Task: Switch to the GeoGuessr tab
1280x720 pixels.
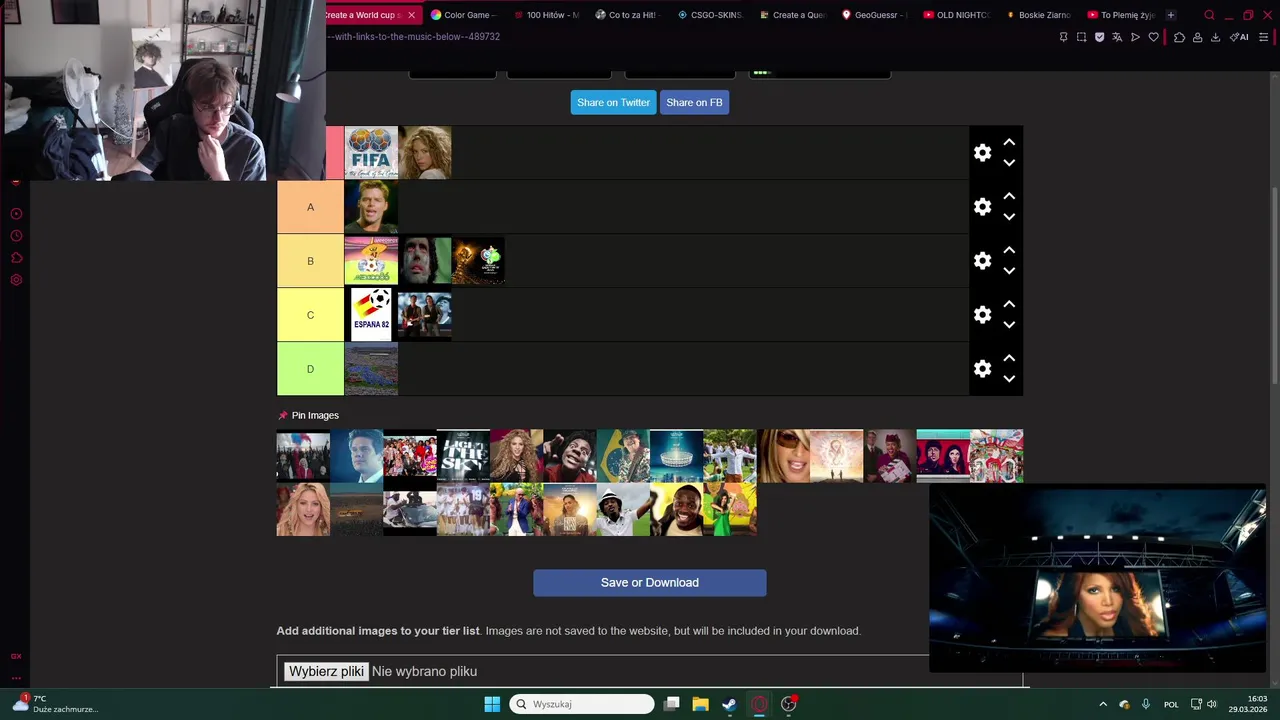Action: 875,15
